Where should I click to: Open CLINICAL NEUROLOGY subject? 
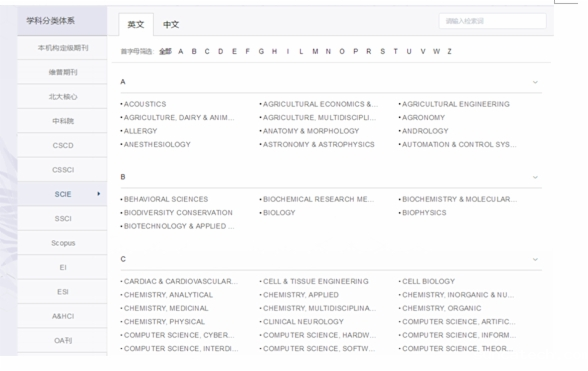pyautogui.click(x=303, y=322)
